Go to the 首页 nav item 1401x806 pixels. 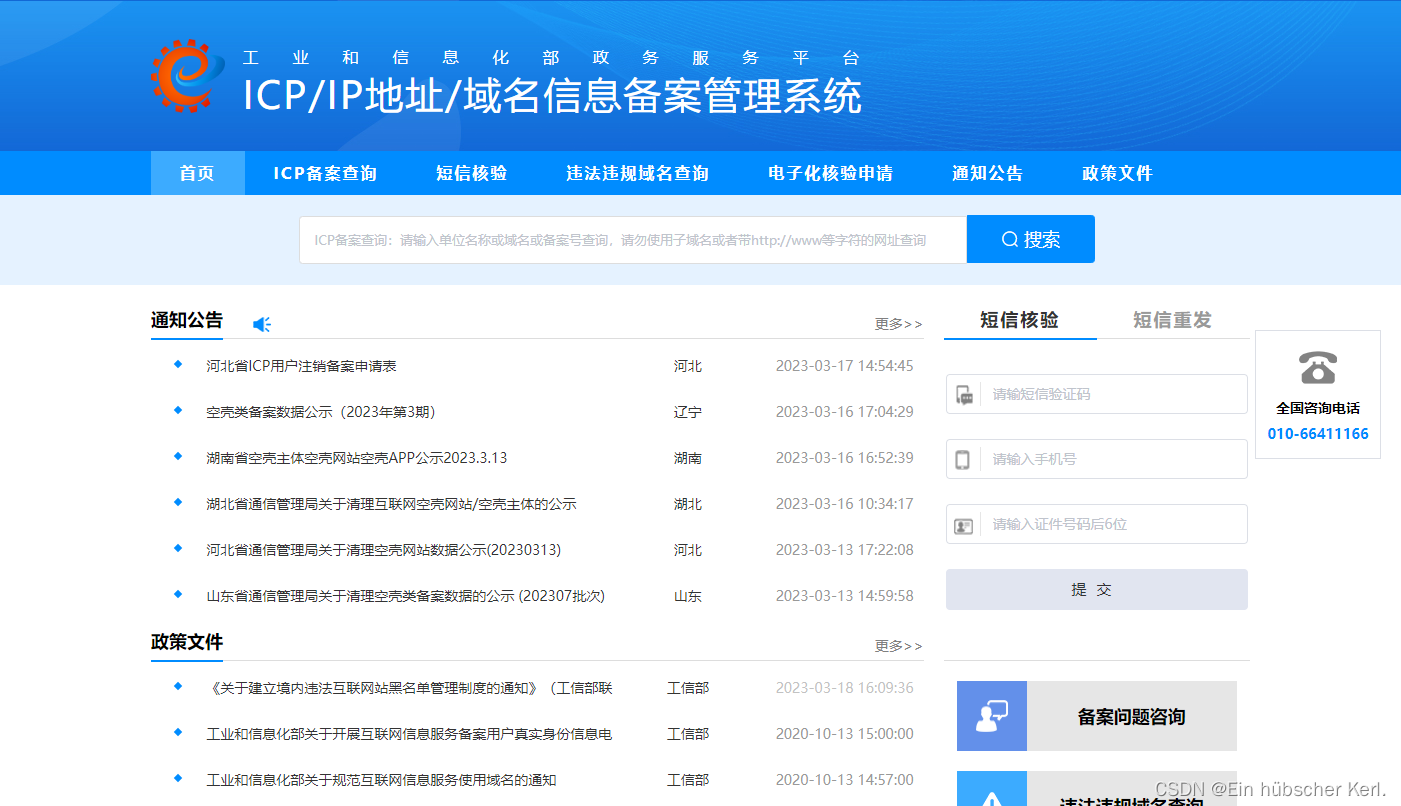coord(198,173)
